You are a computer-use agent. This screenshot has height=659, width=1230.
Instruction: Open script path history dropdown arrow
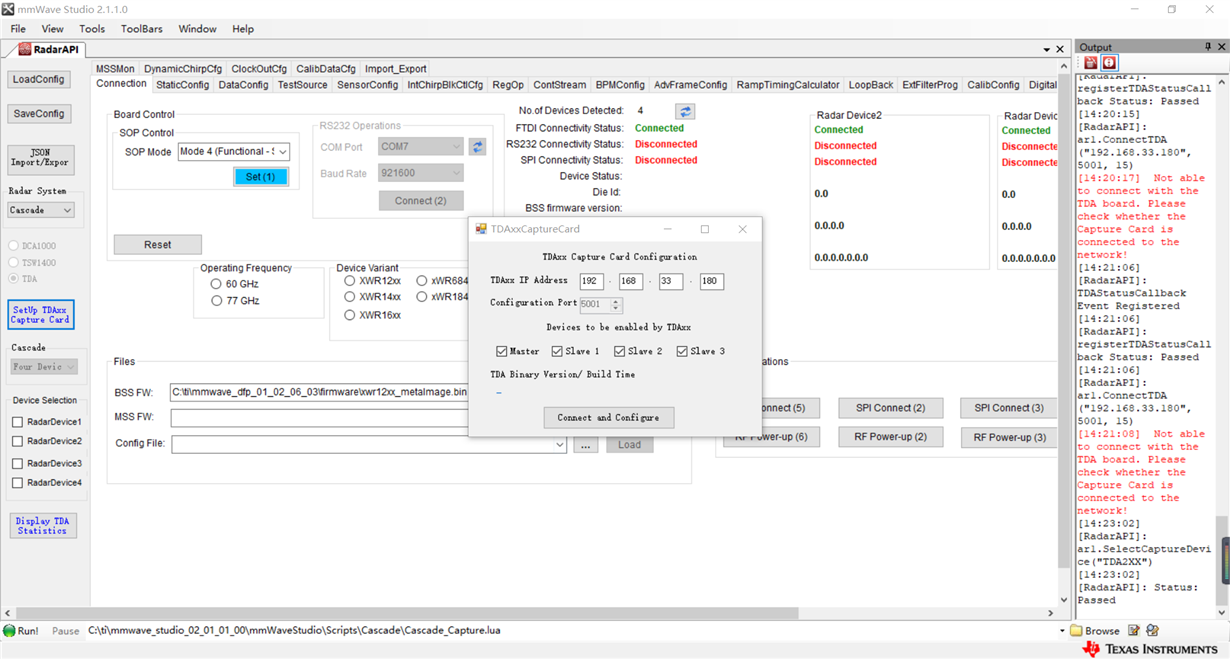pos(1062,631)
